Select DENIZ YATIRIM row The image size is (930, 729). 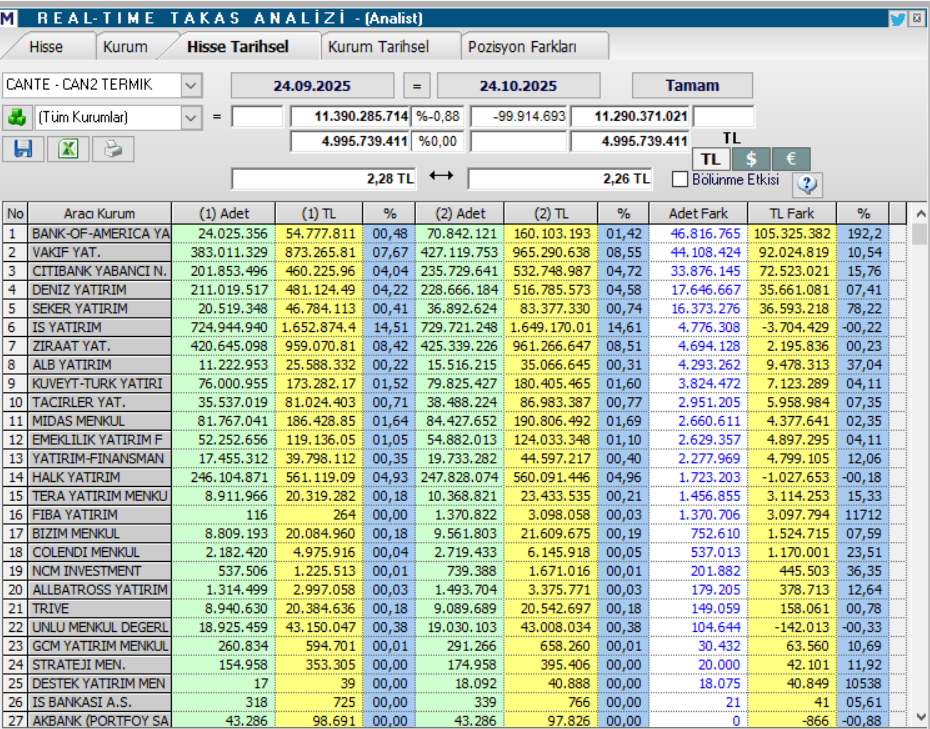456,290
